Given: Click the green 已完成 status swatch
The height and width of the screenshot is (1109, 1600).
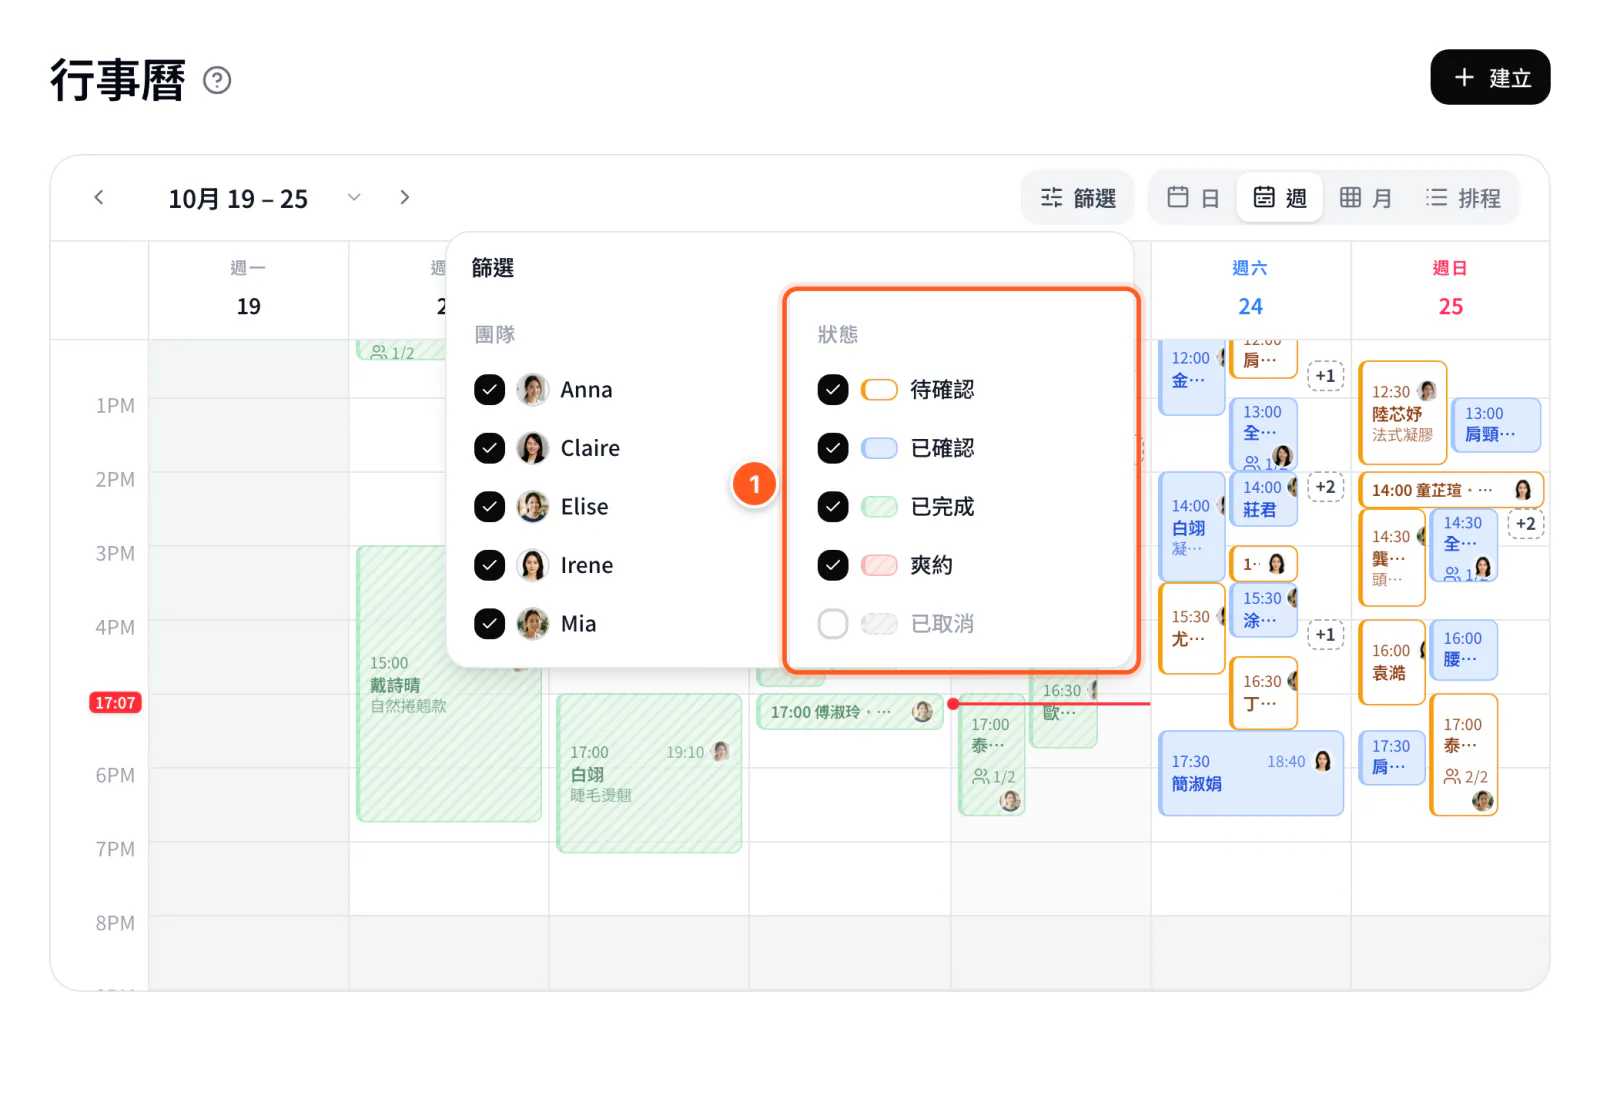Looking at the screenshot, I should tap(879, 507).
